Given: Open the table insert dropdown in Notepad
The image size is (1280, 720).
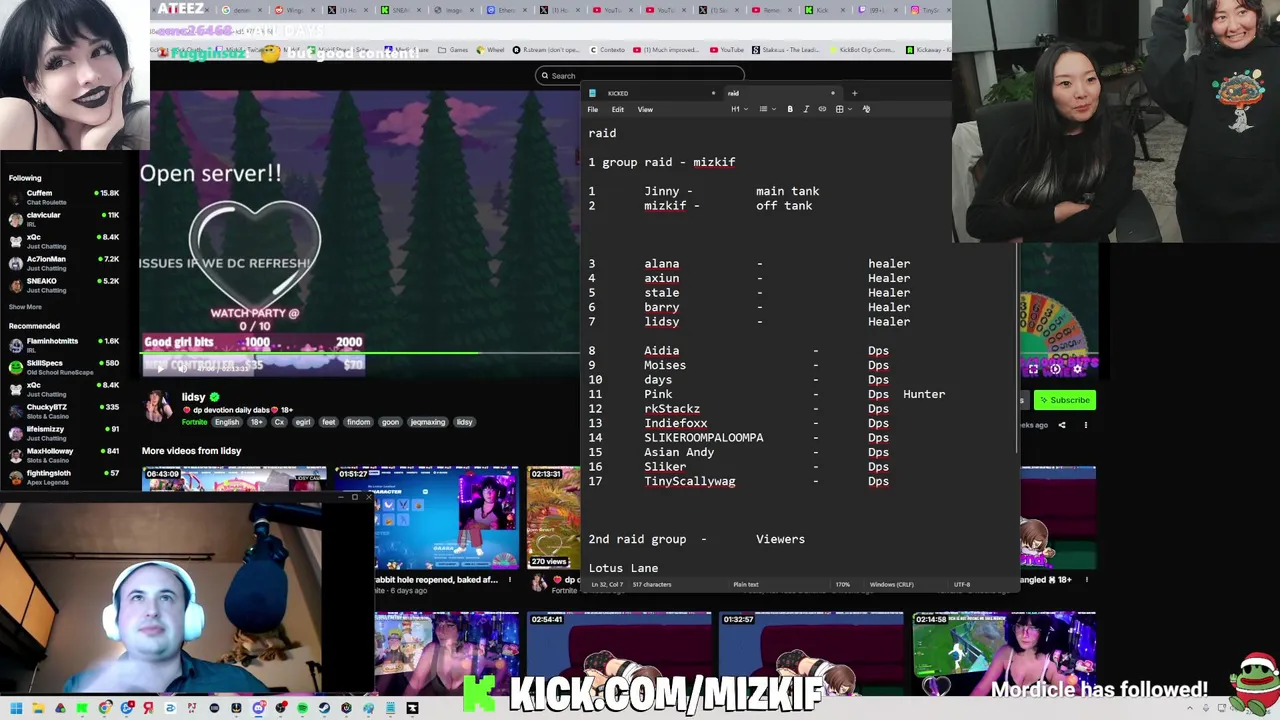Looking at the screenshot, I should [842, 109].
